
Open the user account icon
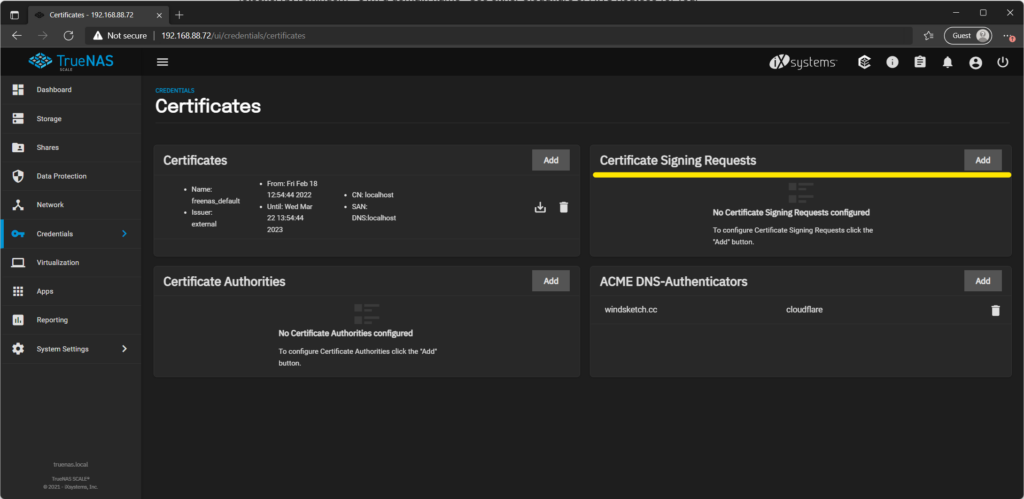[976, 63]
